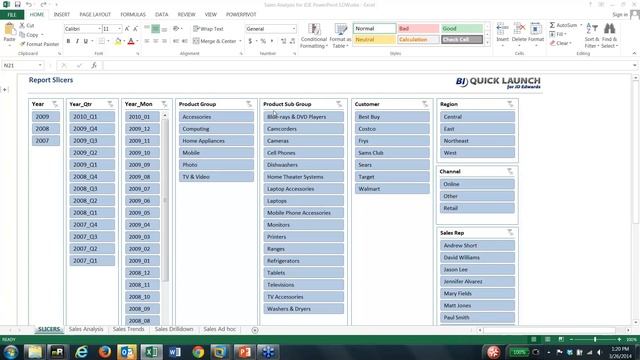Viewport: 640px width, 360px height.
Task: Apply currency dollar format
Action: click(x=250, y=41)
